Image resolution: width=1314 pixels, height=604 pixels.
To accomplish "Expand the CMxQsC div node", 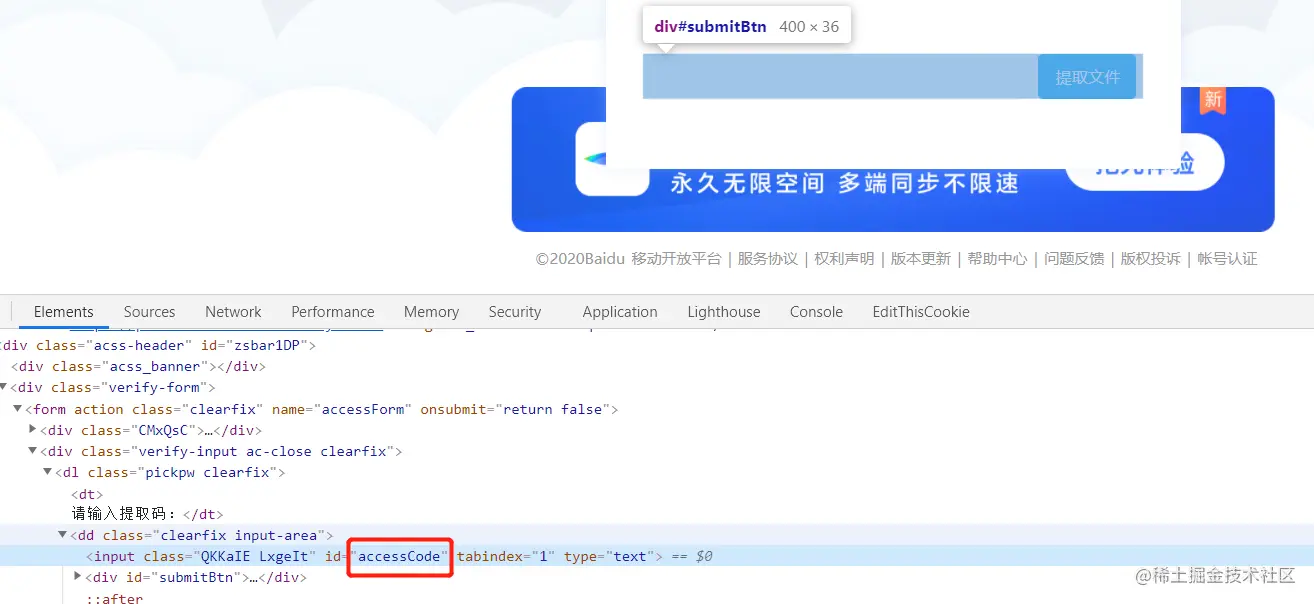I will 33,429.
